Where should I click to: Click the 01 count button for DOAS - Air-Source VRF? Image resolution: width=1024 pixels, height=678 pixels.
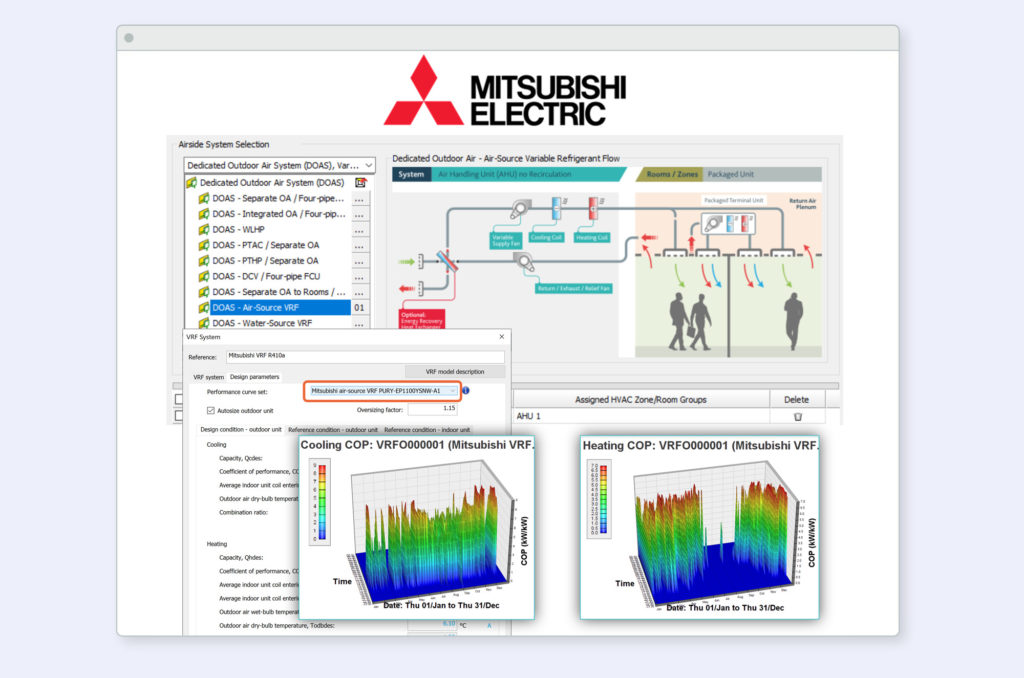[359, 308]
